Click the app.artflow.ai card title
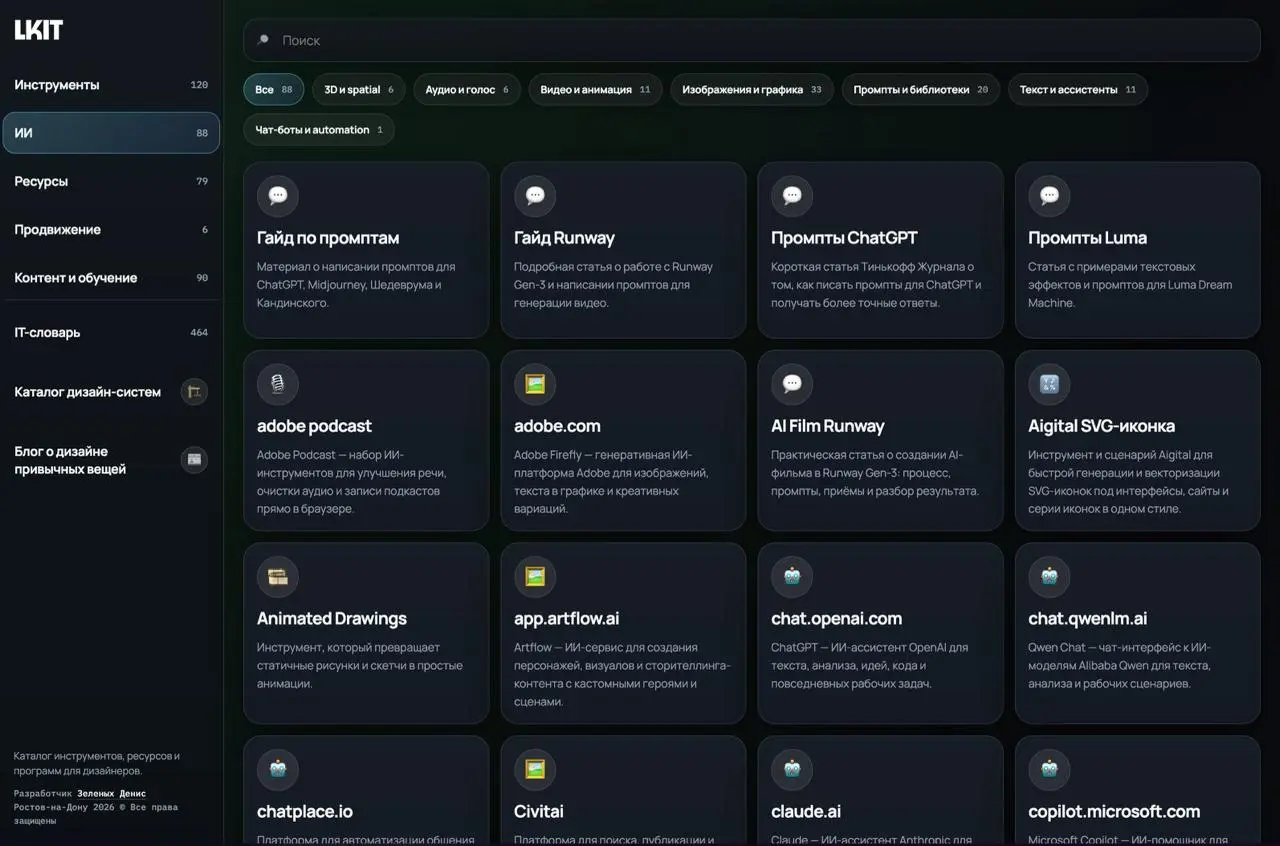1280x846 pixels. click(566, 619)
